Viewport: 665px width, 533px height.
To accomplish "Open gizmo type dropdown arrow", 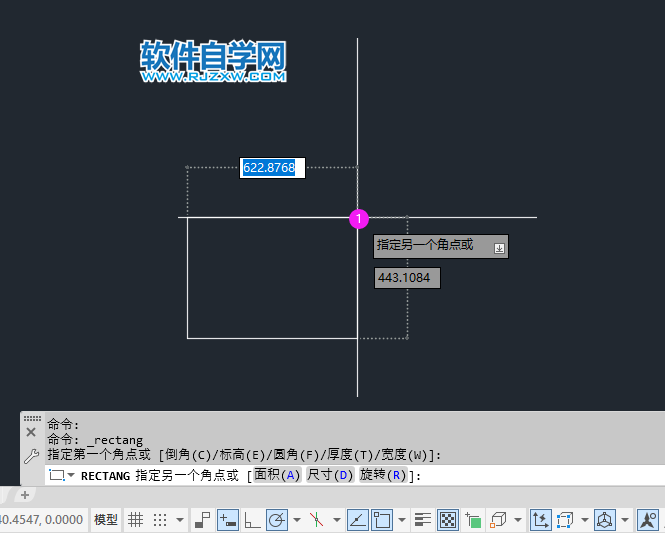I will coord(625,520).
